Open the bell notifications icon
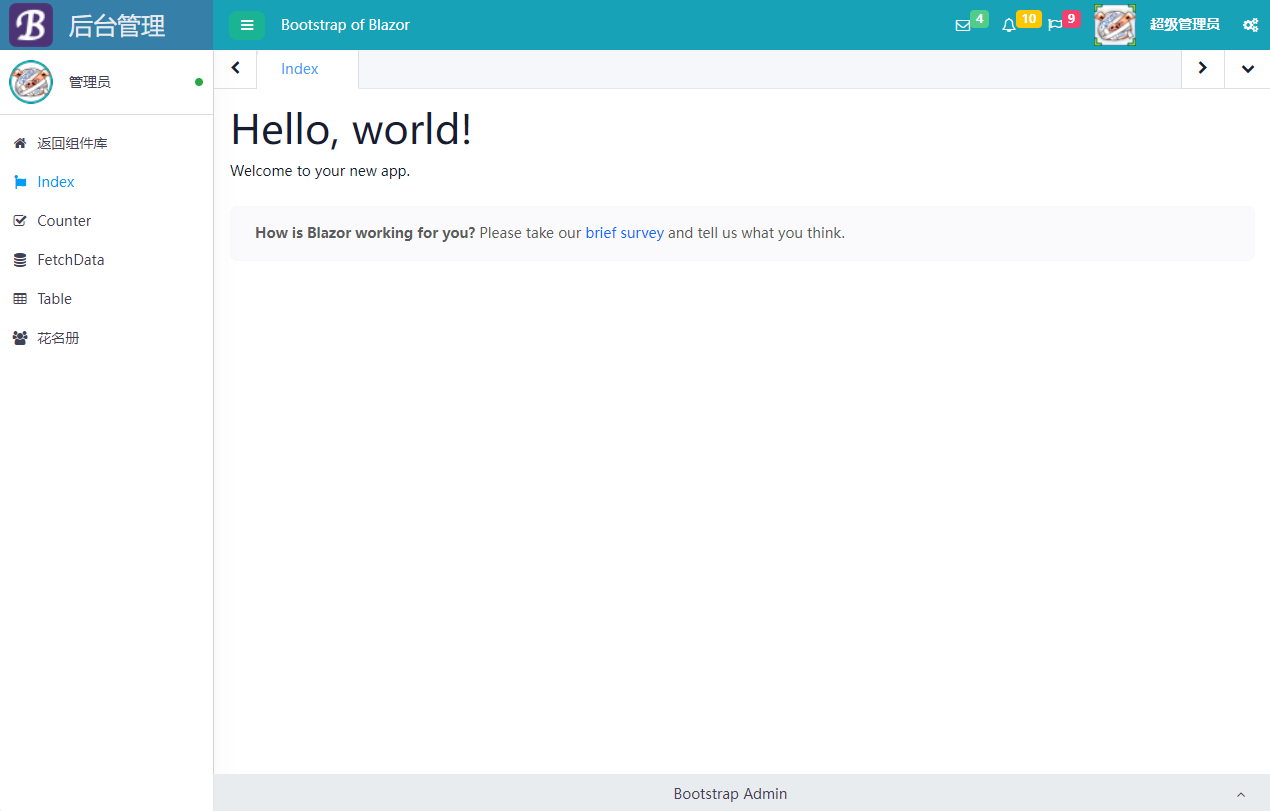 point(1009,26)
